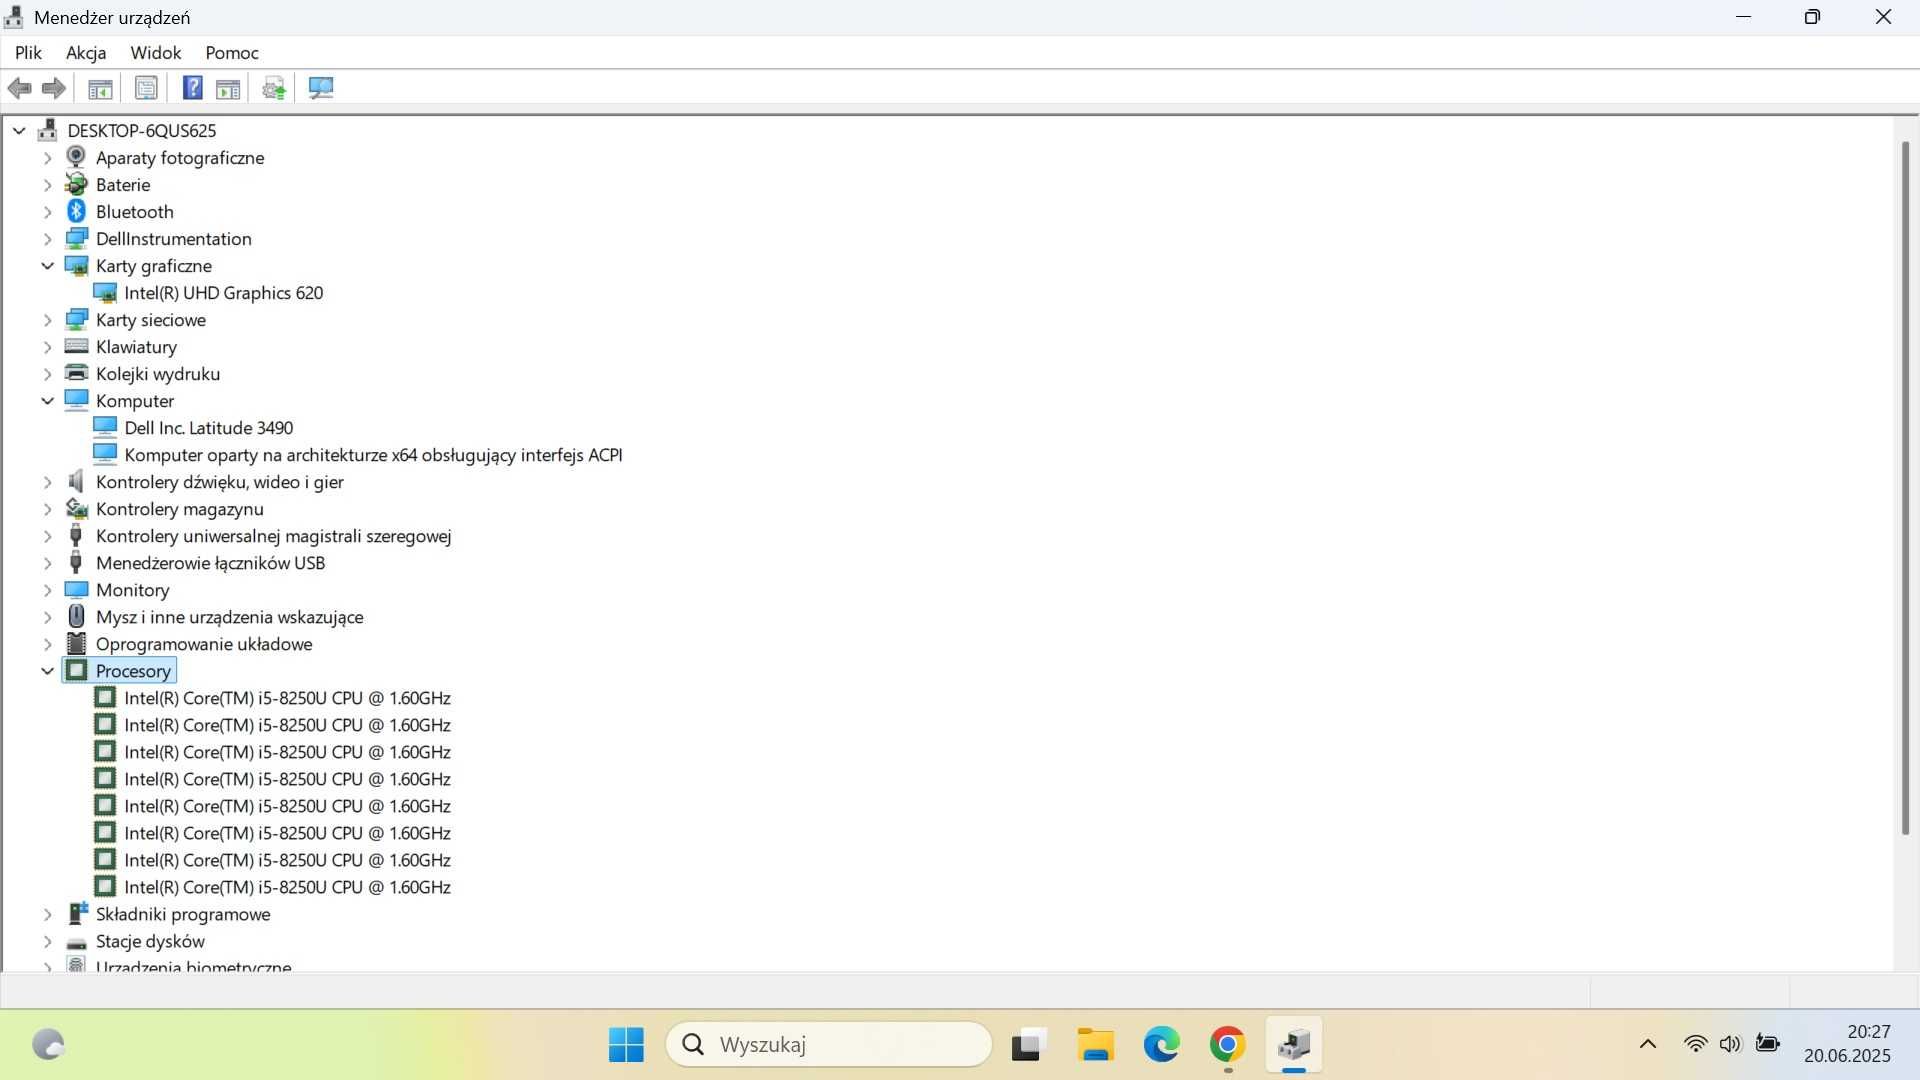The height and width of the screenshot is (1080, 1920).
Task: Expand the Składniki programowe node
Action: pyautogui.click(x=47, y=913)
